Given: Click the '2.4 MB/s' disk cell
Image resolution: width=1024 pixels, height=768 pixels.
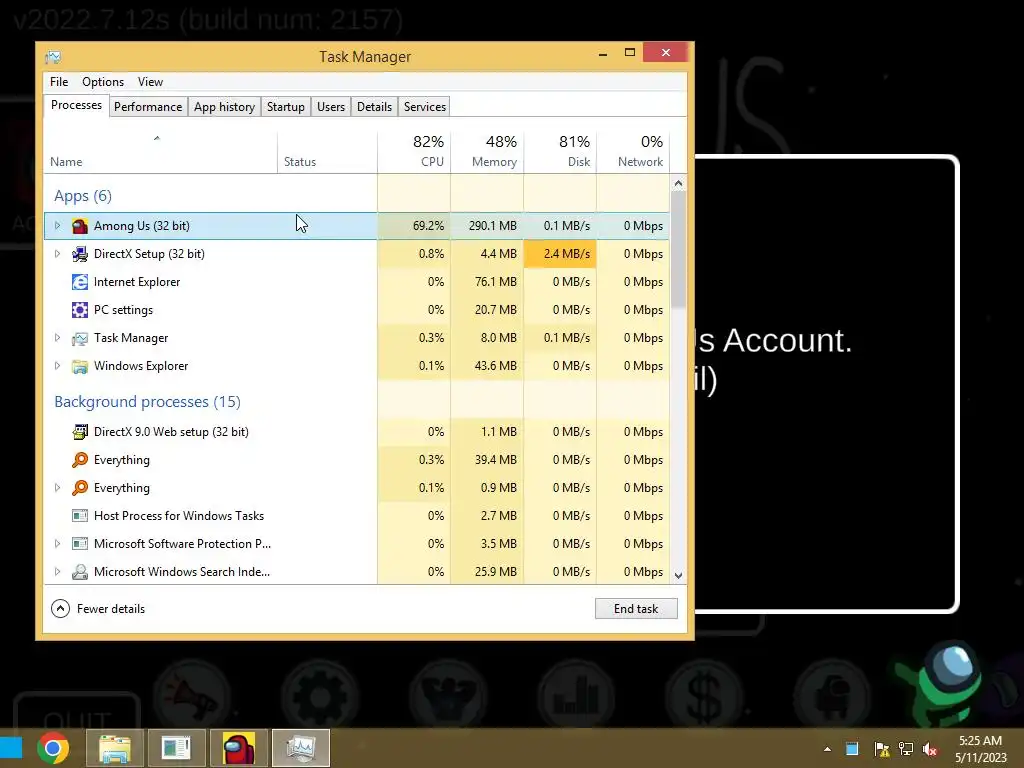Looking at the screenshot, I should click(x=560, y=254).
